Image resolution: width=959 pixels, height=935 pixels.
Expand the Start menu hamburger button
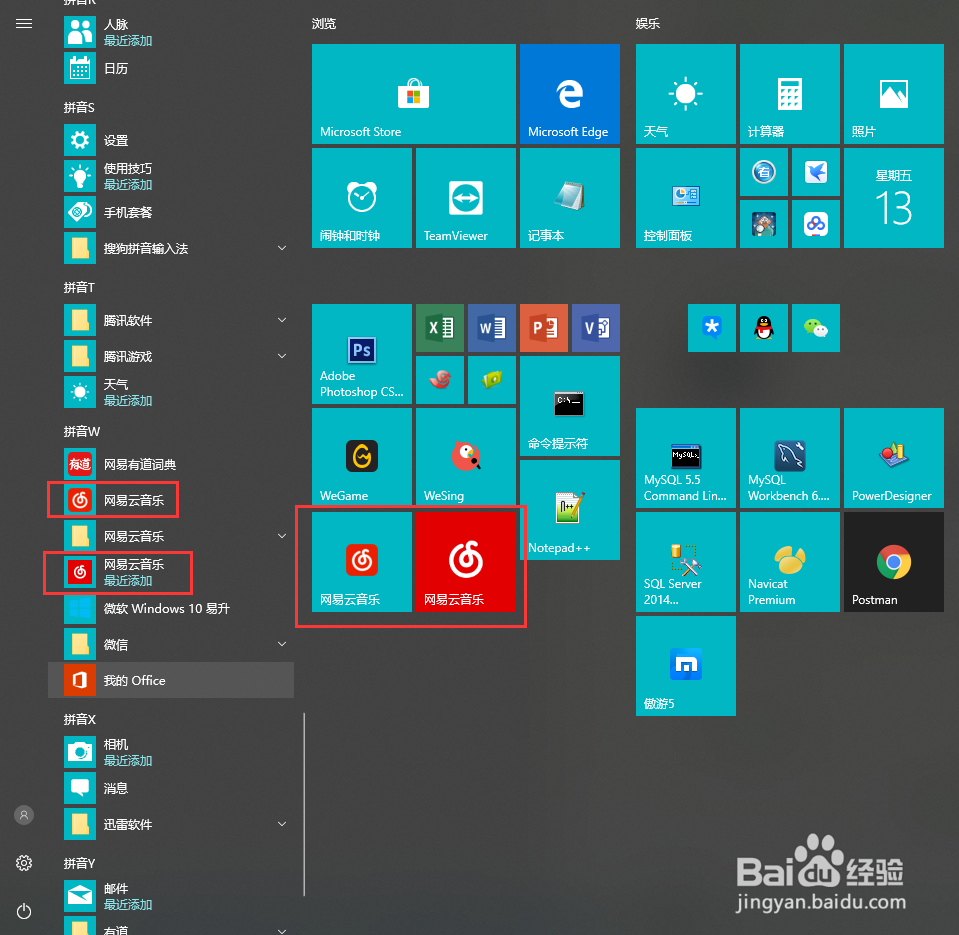point(24,24)
